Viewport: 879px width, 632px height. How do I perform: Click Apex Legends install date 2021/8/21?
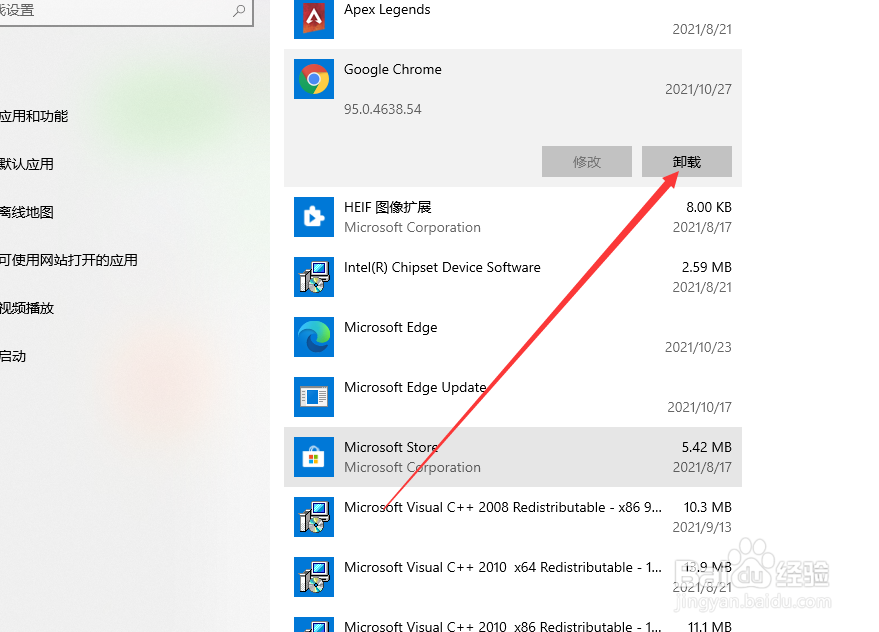point(702,30)
